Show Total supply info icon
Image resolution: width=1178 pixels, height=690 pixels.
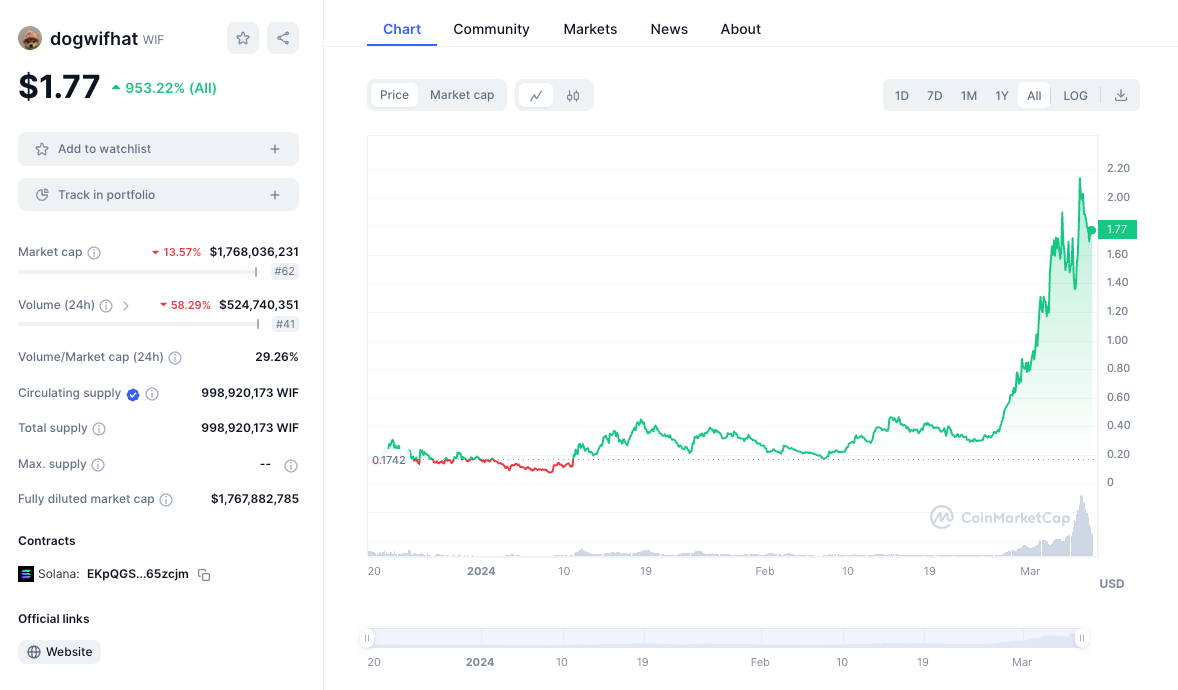pyautogui.click(x=99, y=428)
